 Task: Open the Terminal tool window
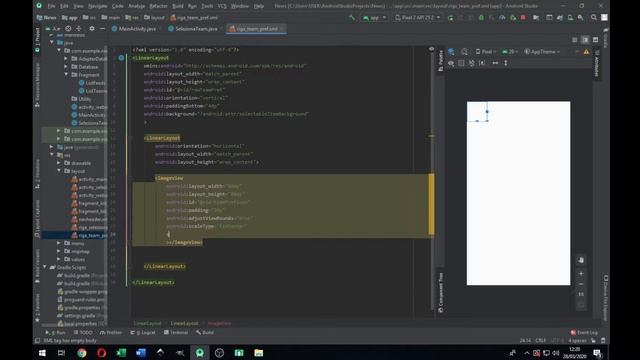[x=176, y=333]
